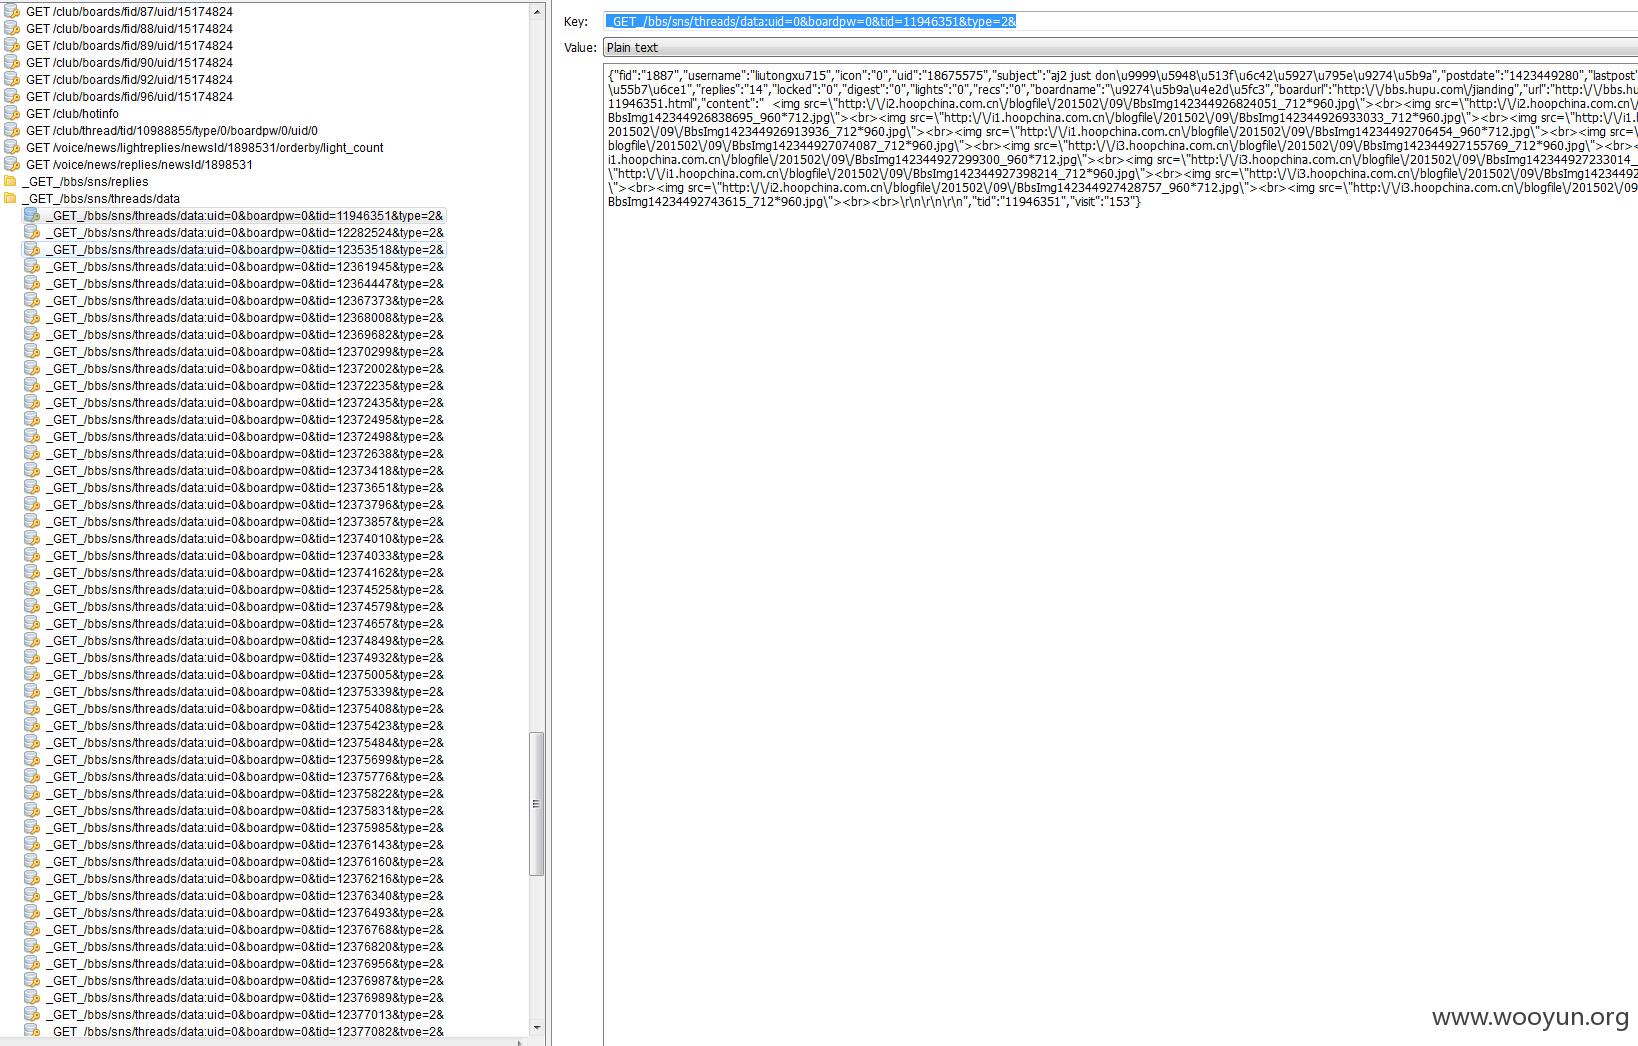The image size is (1638, 1046).
Task: Select key with tid=12373796
Action: pyautogui.click(x=245, y=504)
